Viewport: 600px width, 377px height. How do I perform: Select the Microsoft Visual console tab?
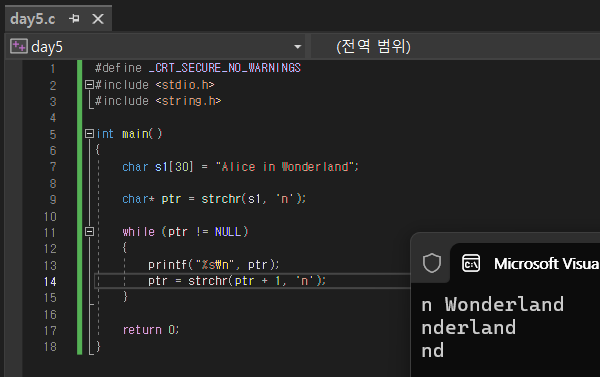525,264
